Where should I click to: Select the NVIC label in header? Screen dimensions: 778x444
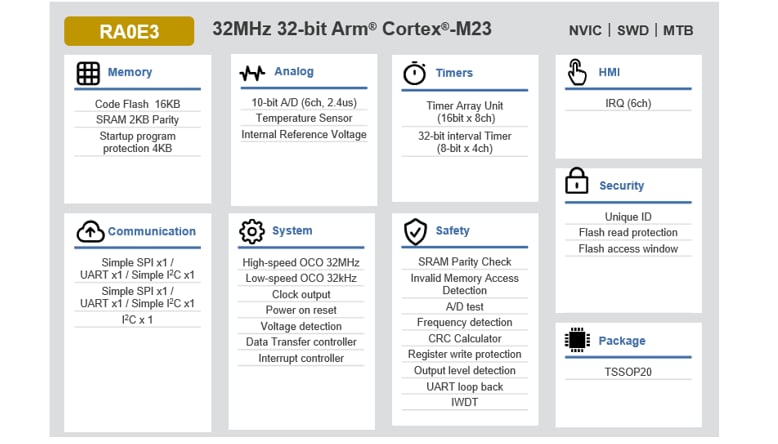(x=585, y=31)
